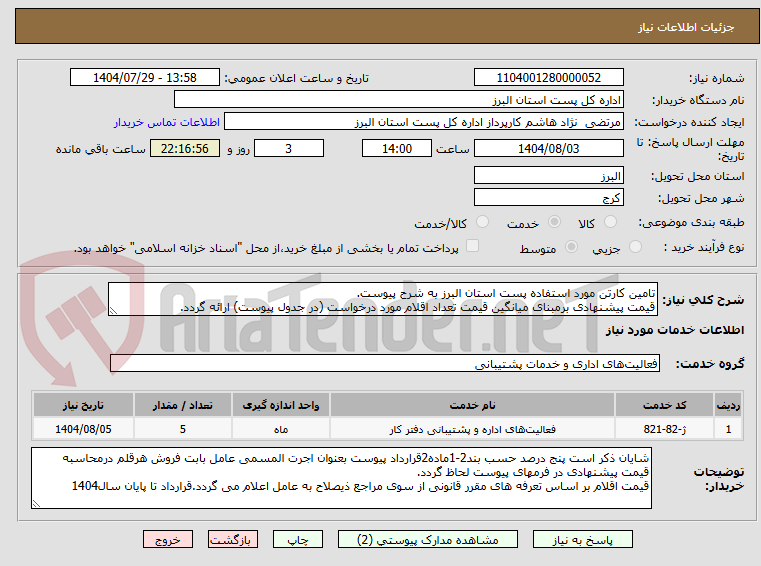Viewport: 761px width, 566px height.
Task: Click the اطلاعات خدمات مورد نیاز heading
Action: [x=675, y=331]
